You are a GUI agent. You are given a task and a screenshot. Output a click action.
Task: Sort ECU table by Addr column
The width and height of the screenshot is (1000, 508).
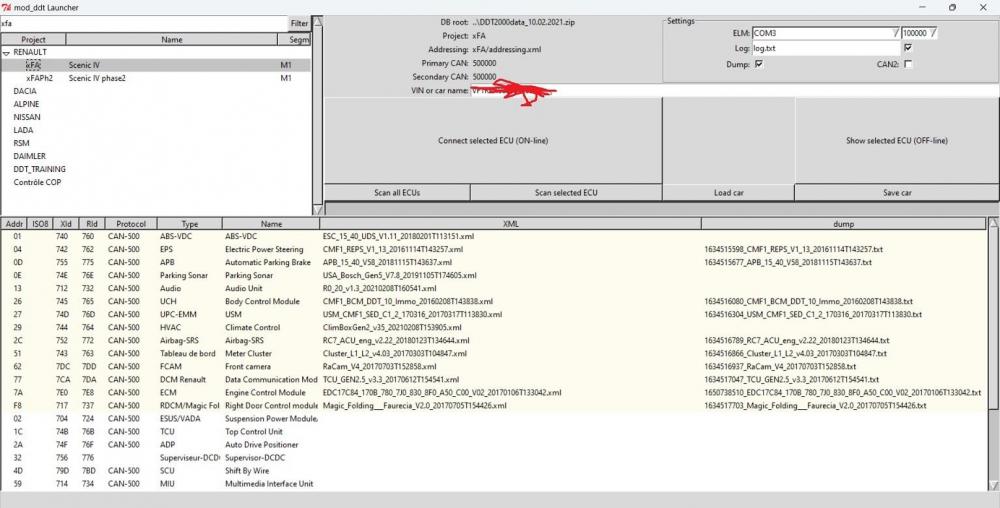point(14,224)
